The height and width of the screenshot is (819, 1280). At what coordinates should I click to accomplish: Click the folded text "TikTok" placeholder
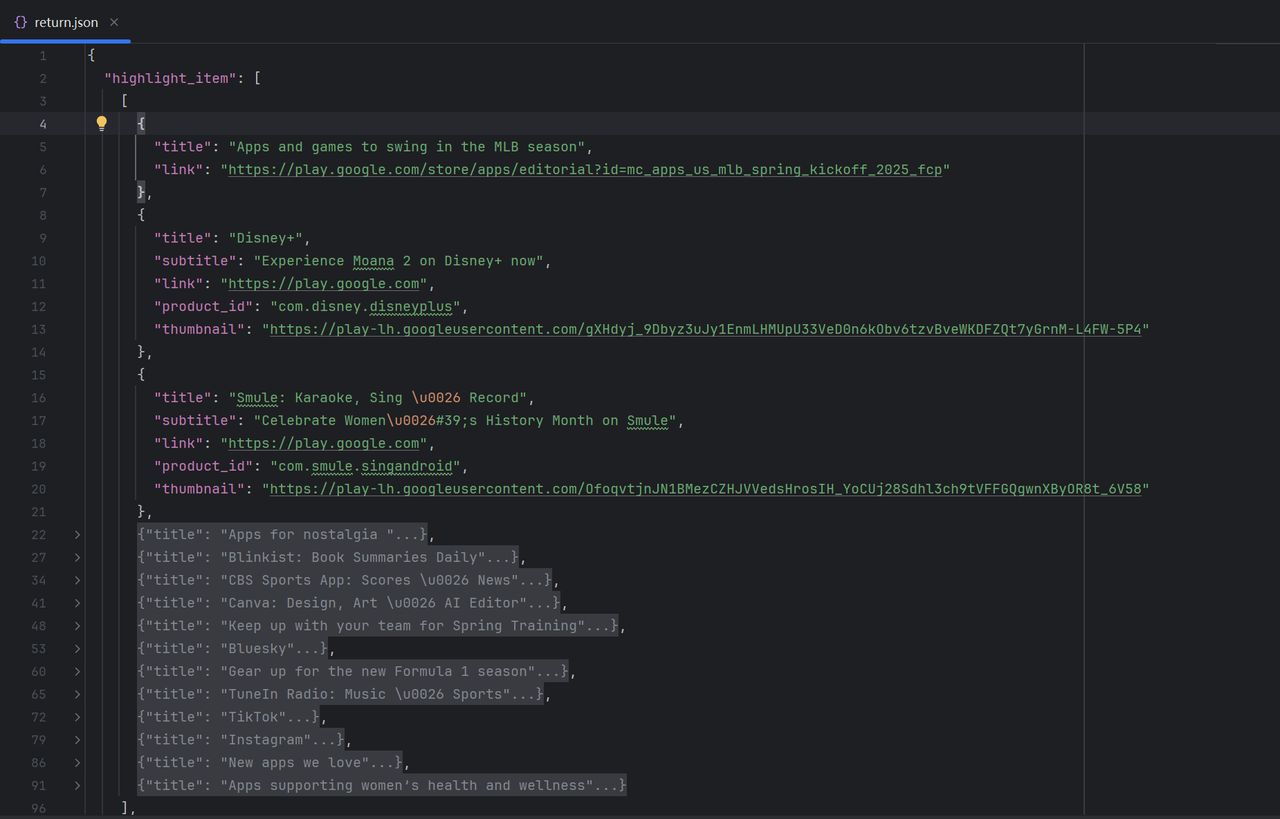tap(229, 717)
